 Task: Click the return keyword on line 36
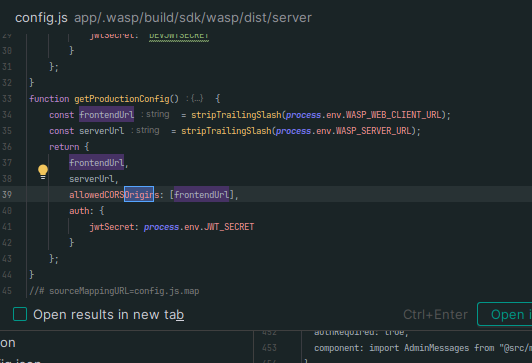pyautogui.click(x=64, y=147)
